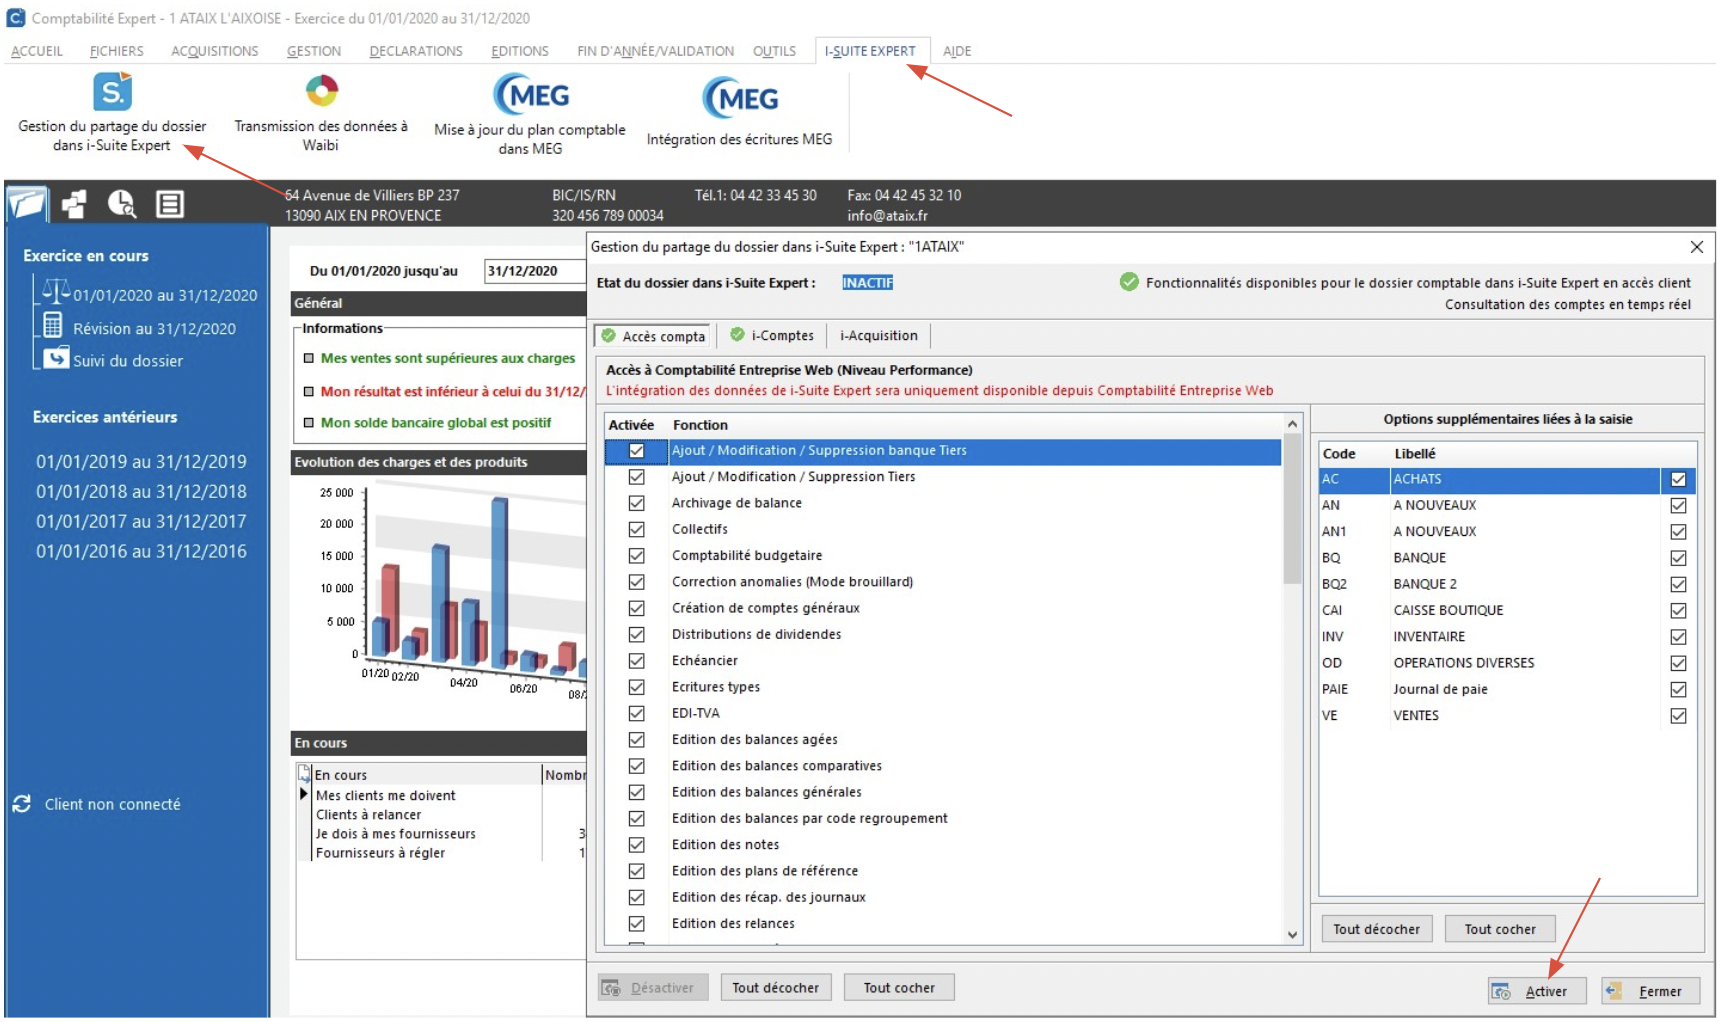
Task: Click the green check icon beside Fonctionnalités disponibles
Action: coord(1129,282)
